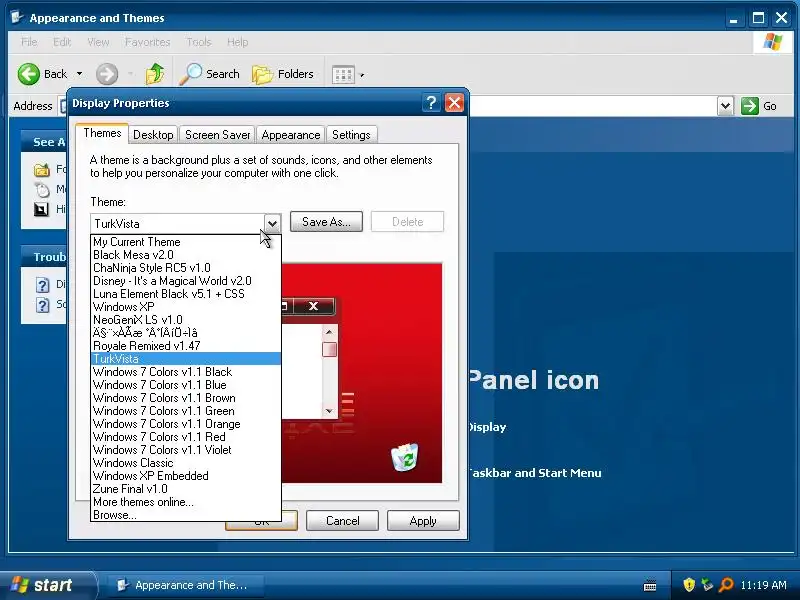Choose Disney It's a Magical World theme
Viewport: 800px width, 600px height.
click(x=186, y=281)
